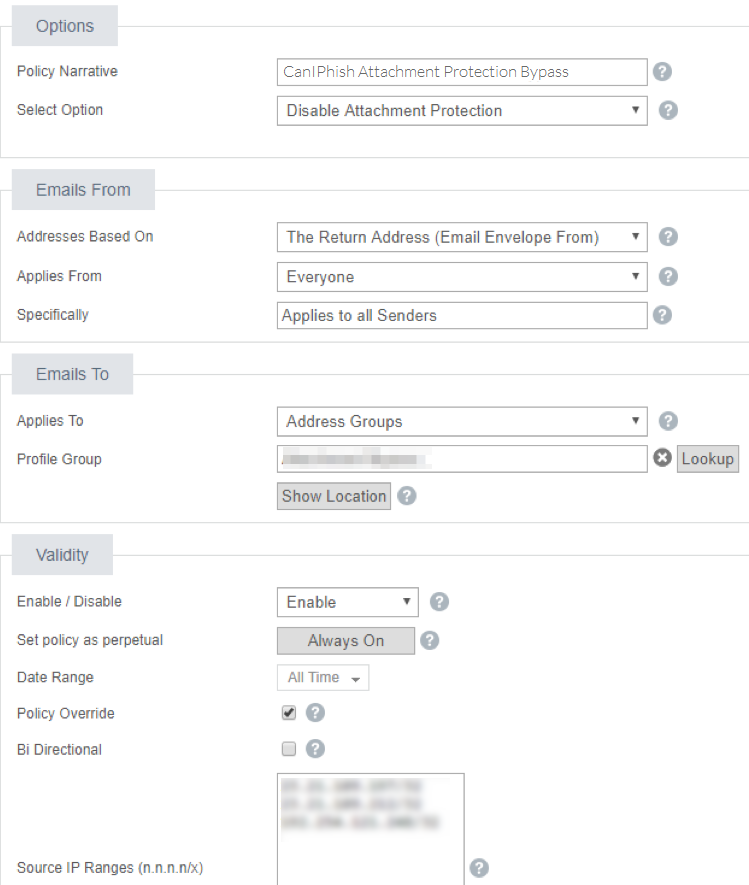Select the Options section header

[x=64, y=25]
